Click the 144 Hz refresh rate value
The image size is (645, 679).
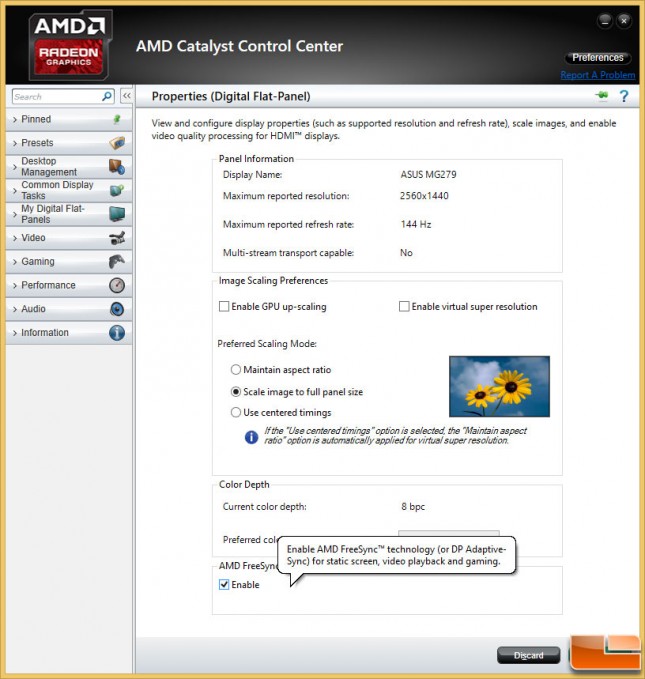(x=416, y=224)
